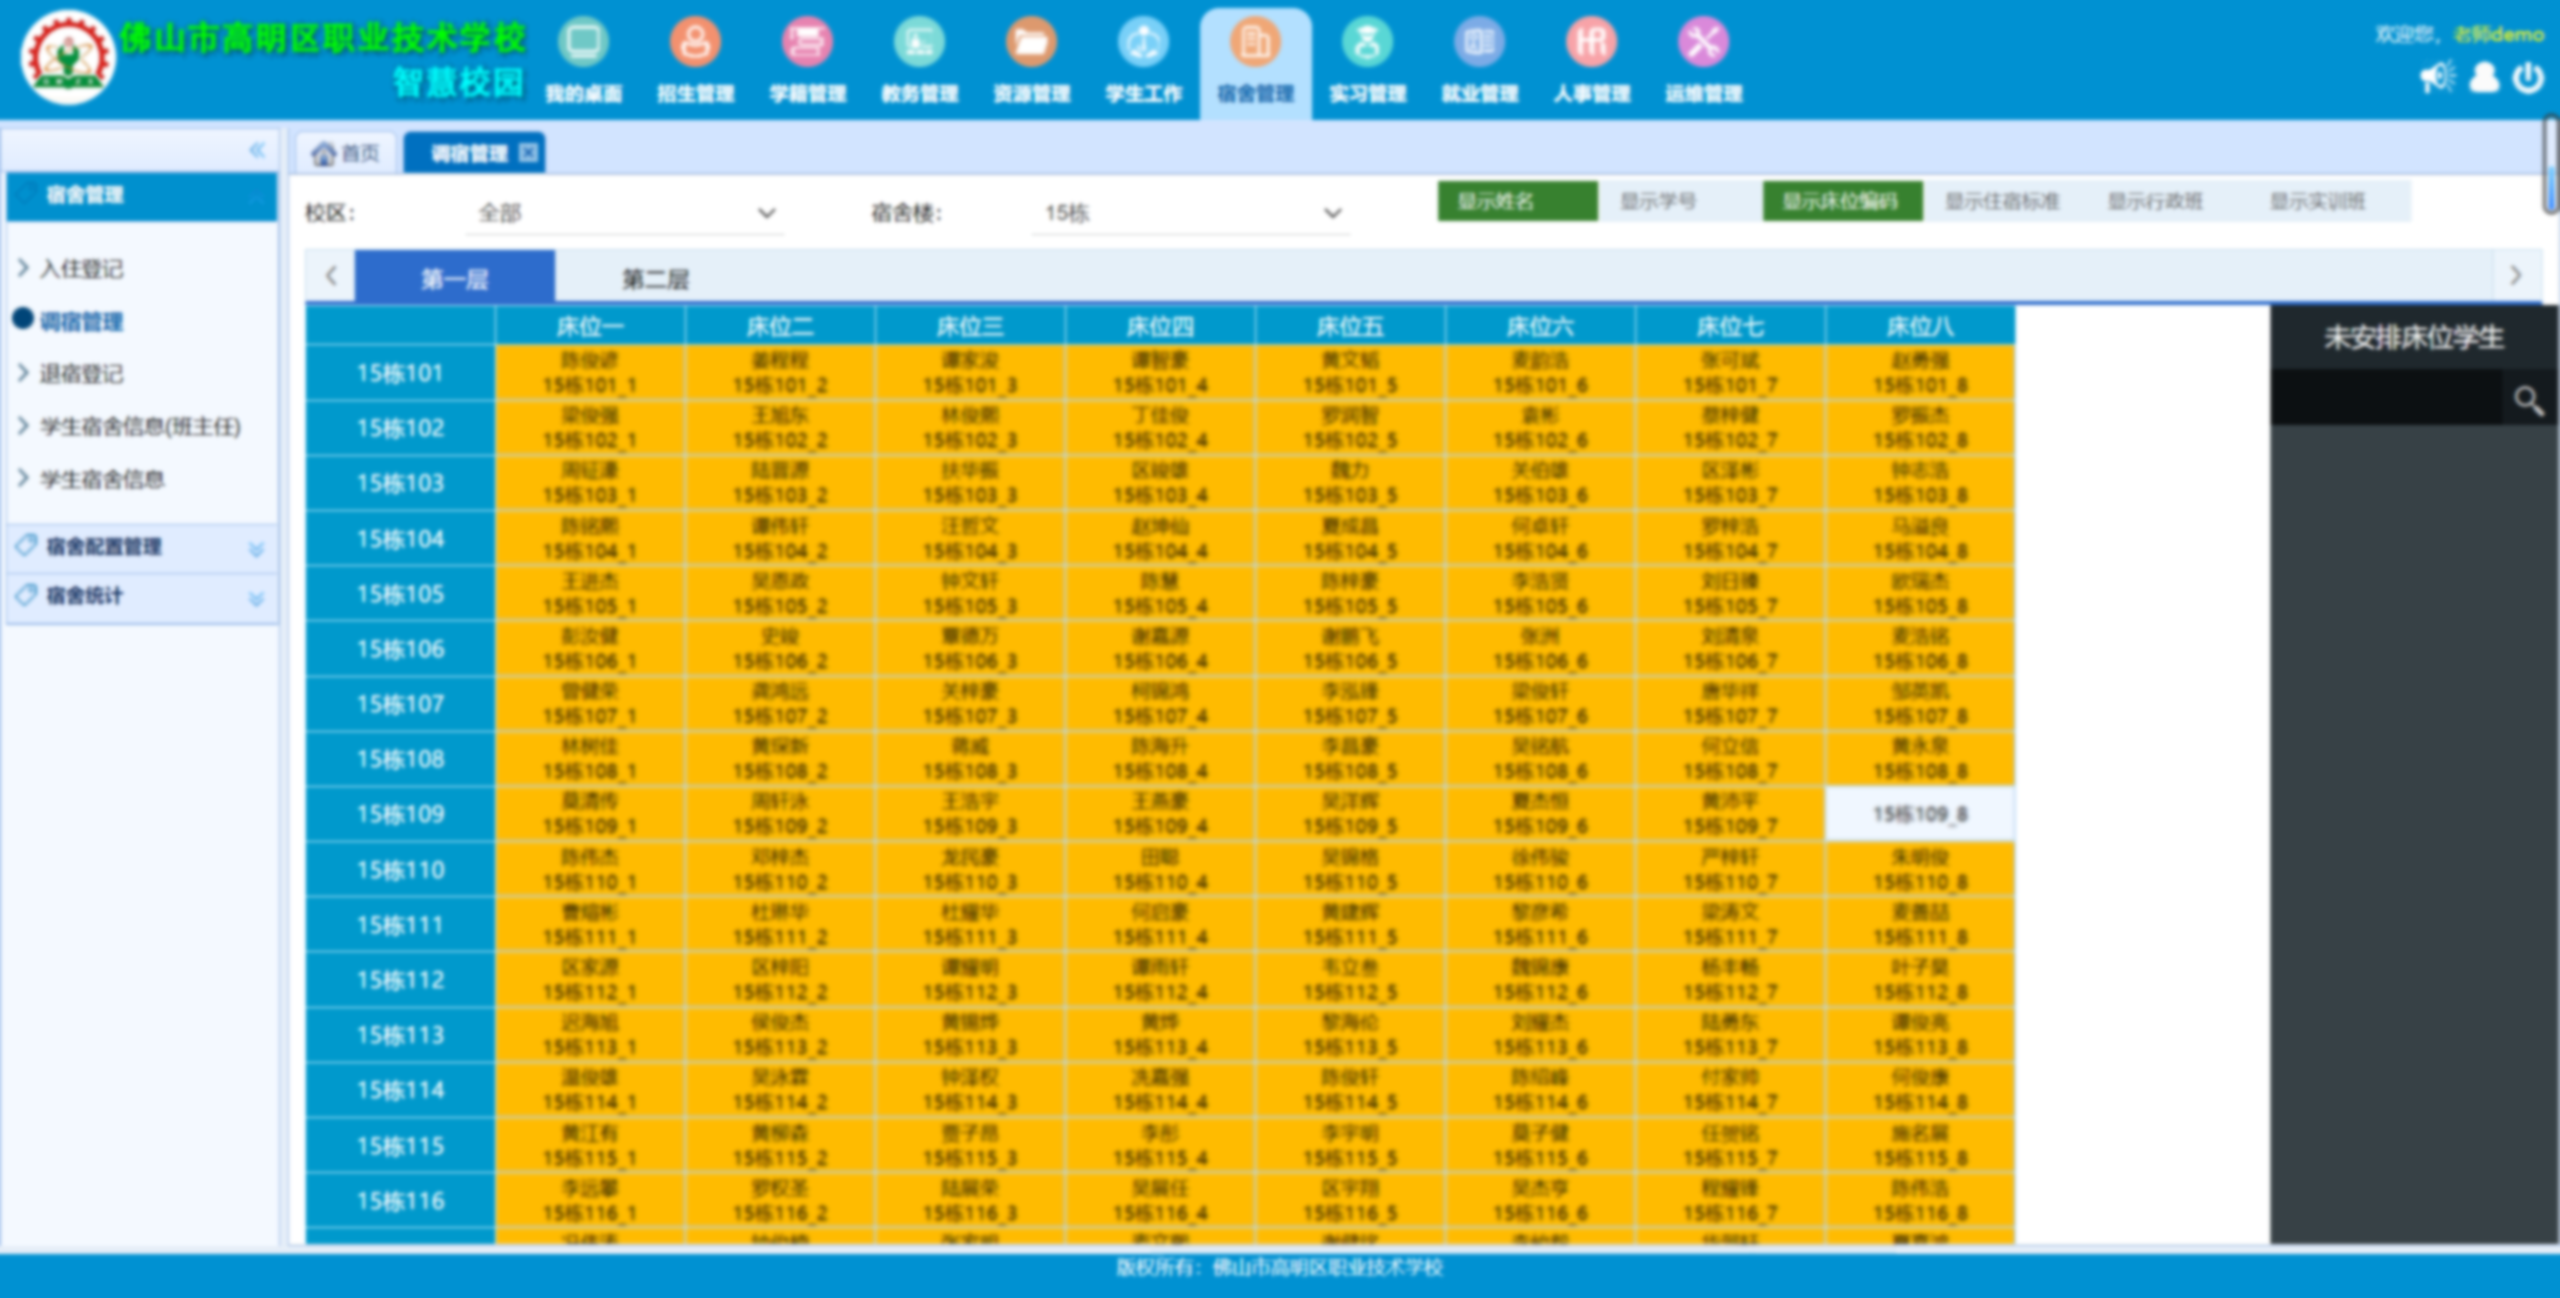Click empty bed cell 15栋109_8
2560x1298 pixels.
[1920, 814]
